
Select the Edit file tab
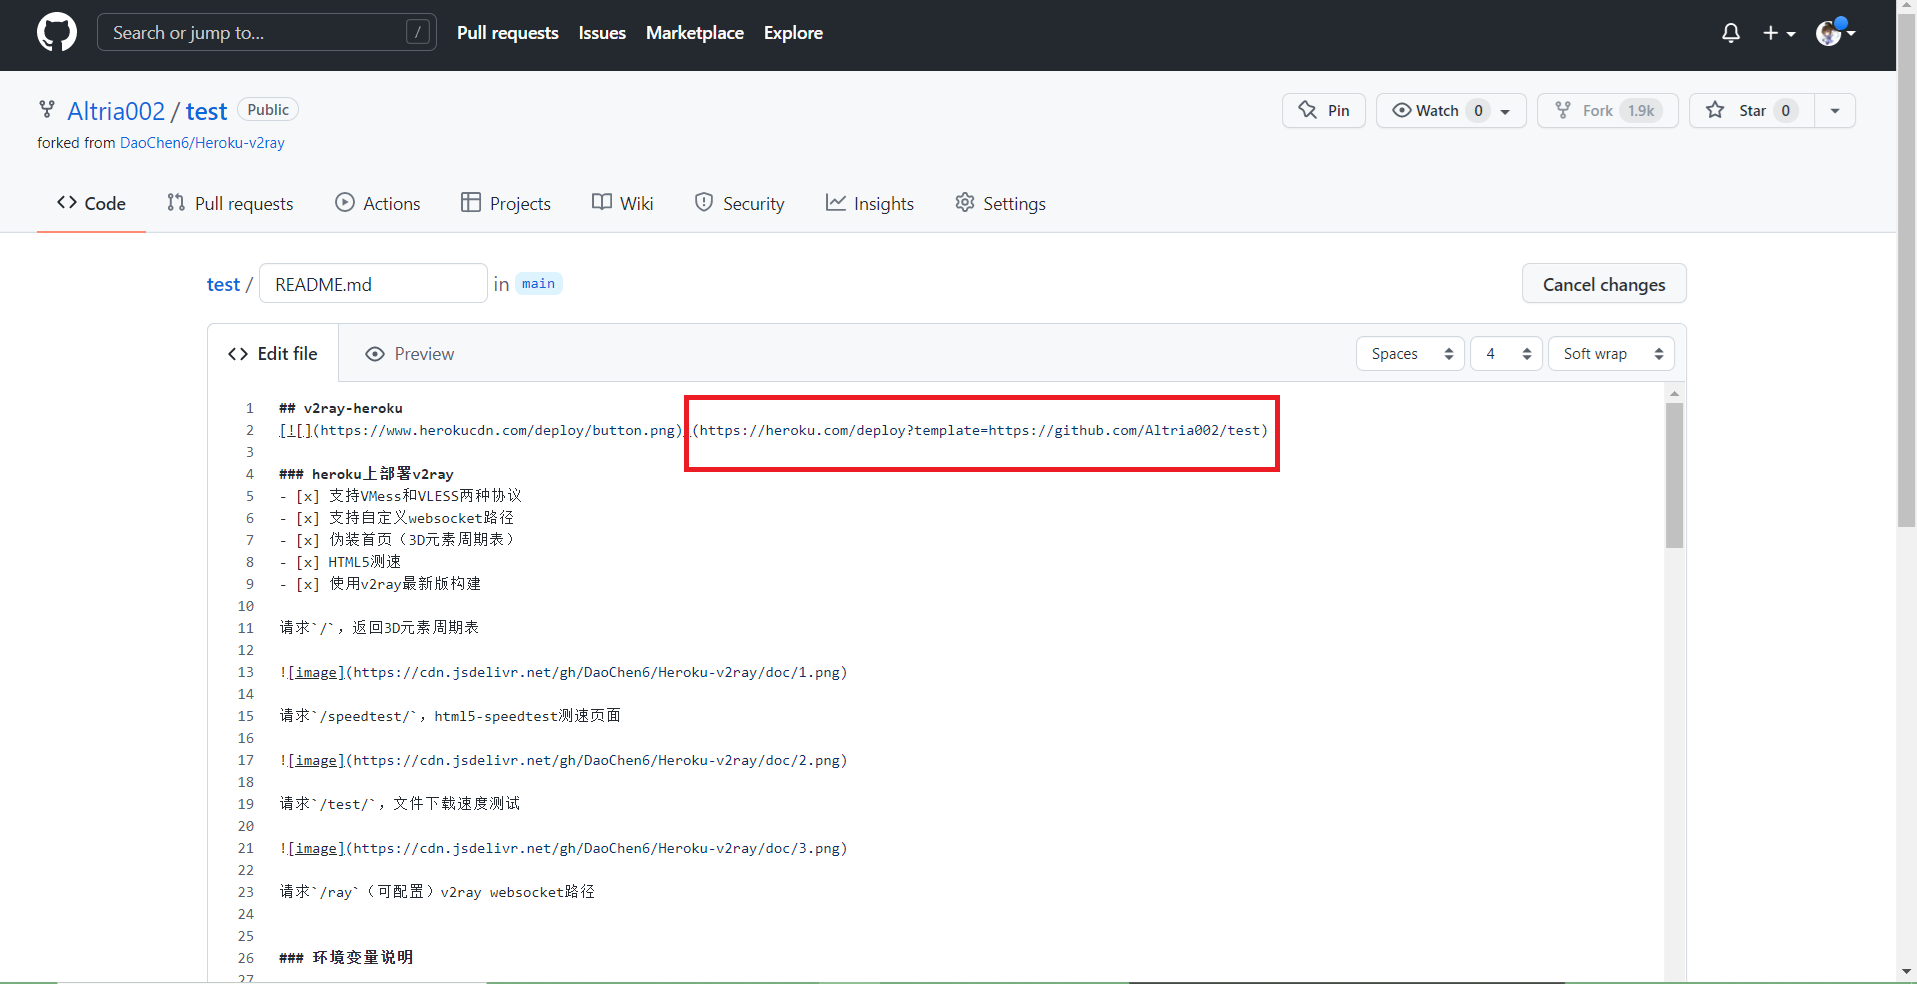pos(273,354)
